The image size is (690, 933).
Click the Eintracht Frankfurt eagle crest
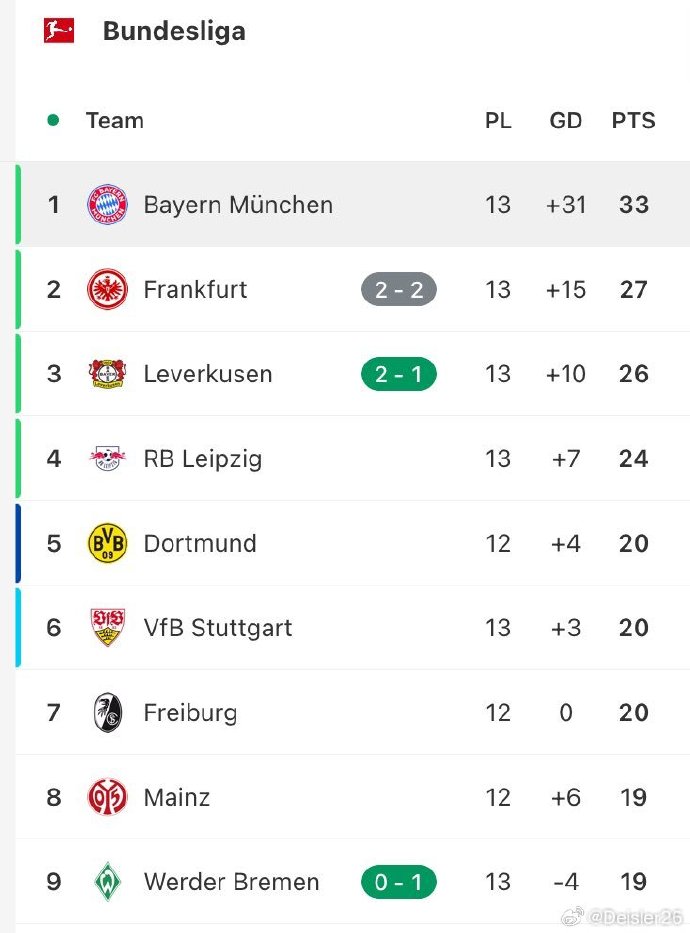(107, 290)
